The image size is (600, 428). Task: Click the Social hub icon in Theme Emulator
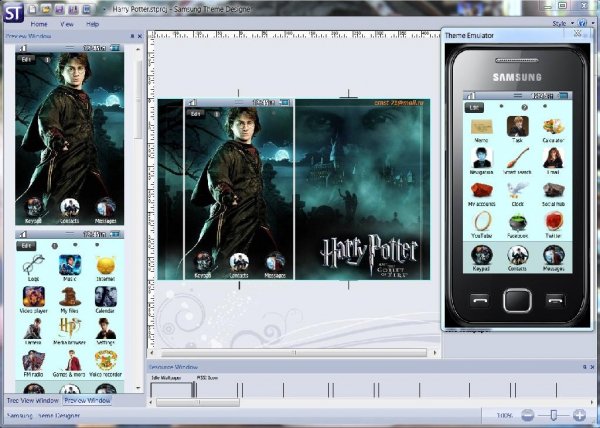point(553,190)
